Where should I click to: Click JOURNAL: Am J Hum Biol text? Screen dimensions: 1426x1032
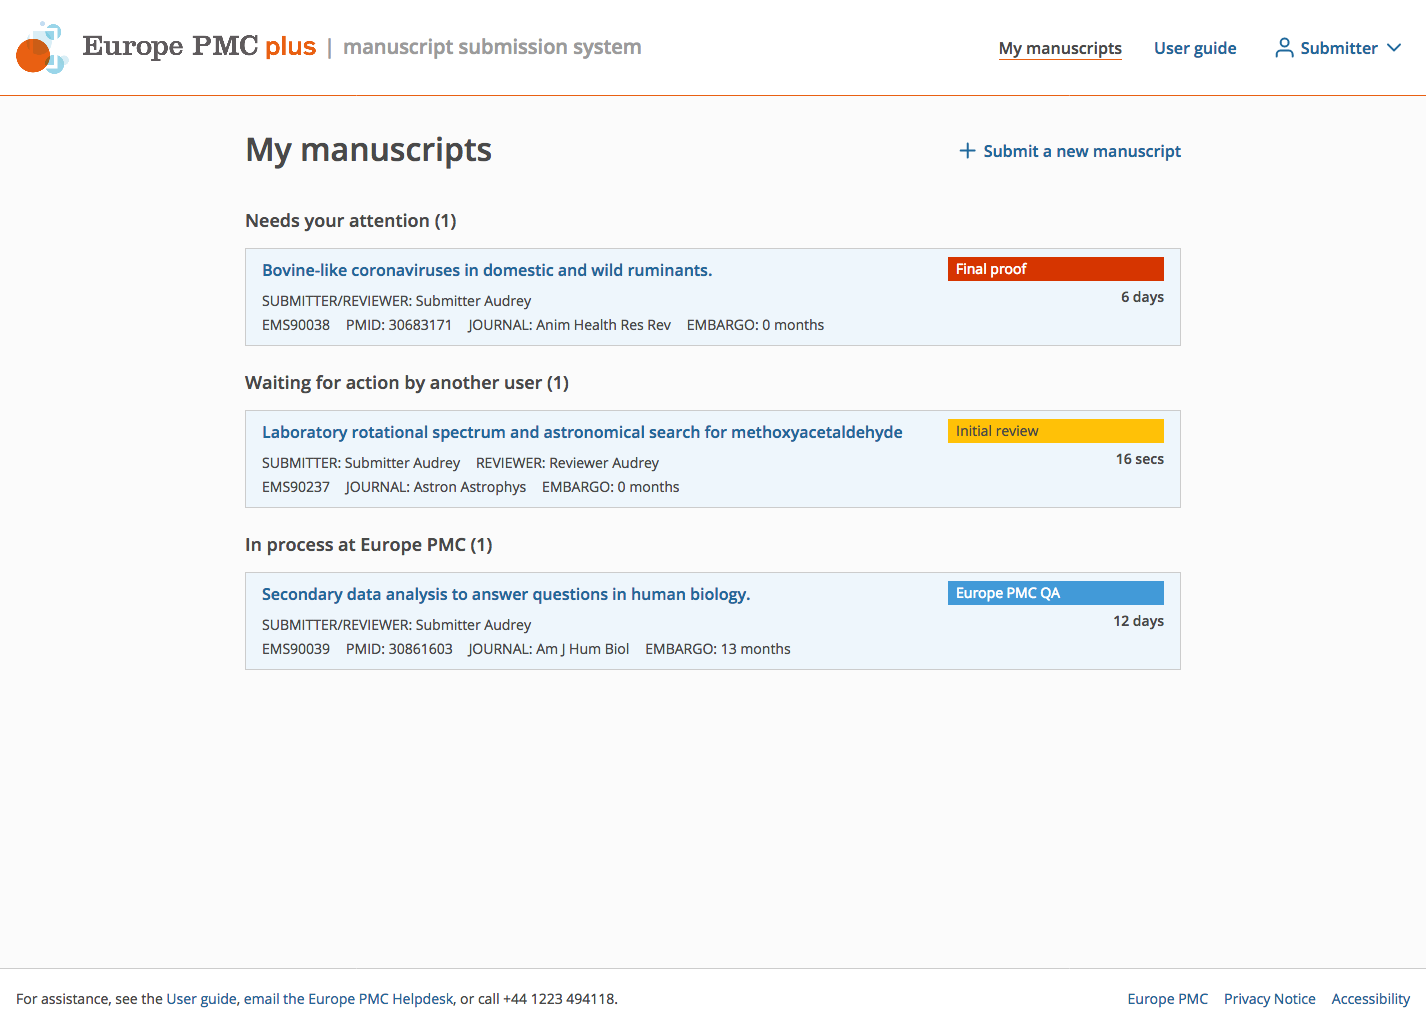click(549, 649)
